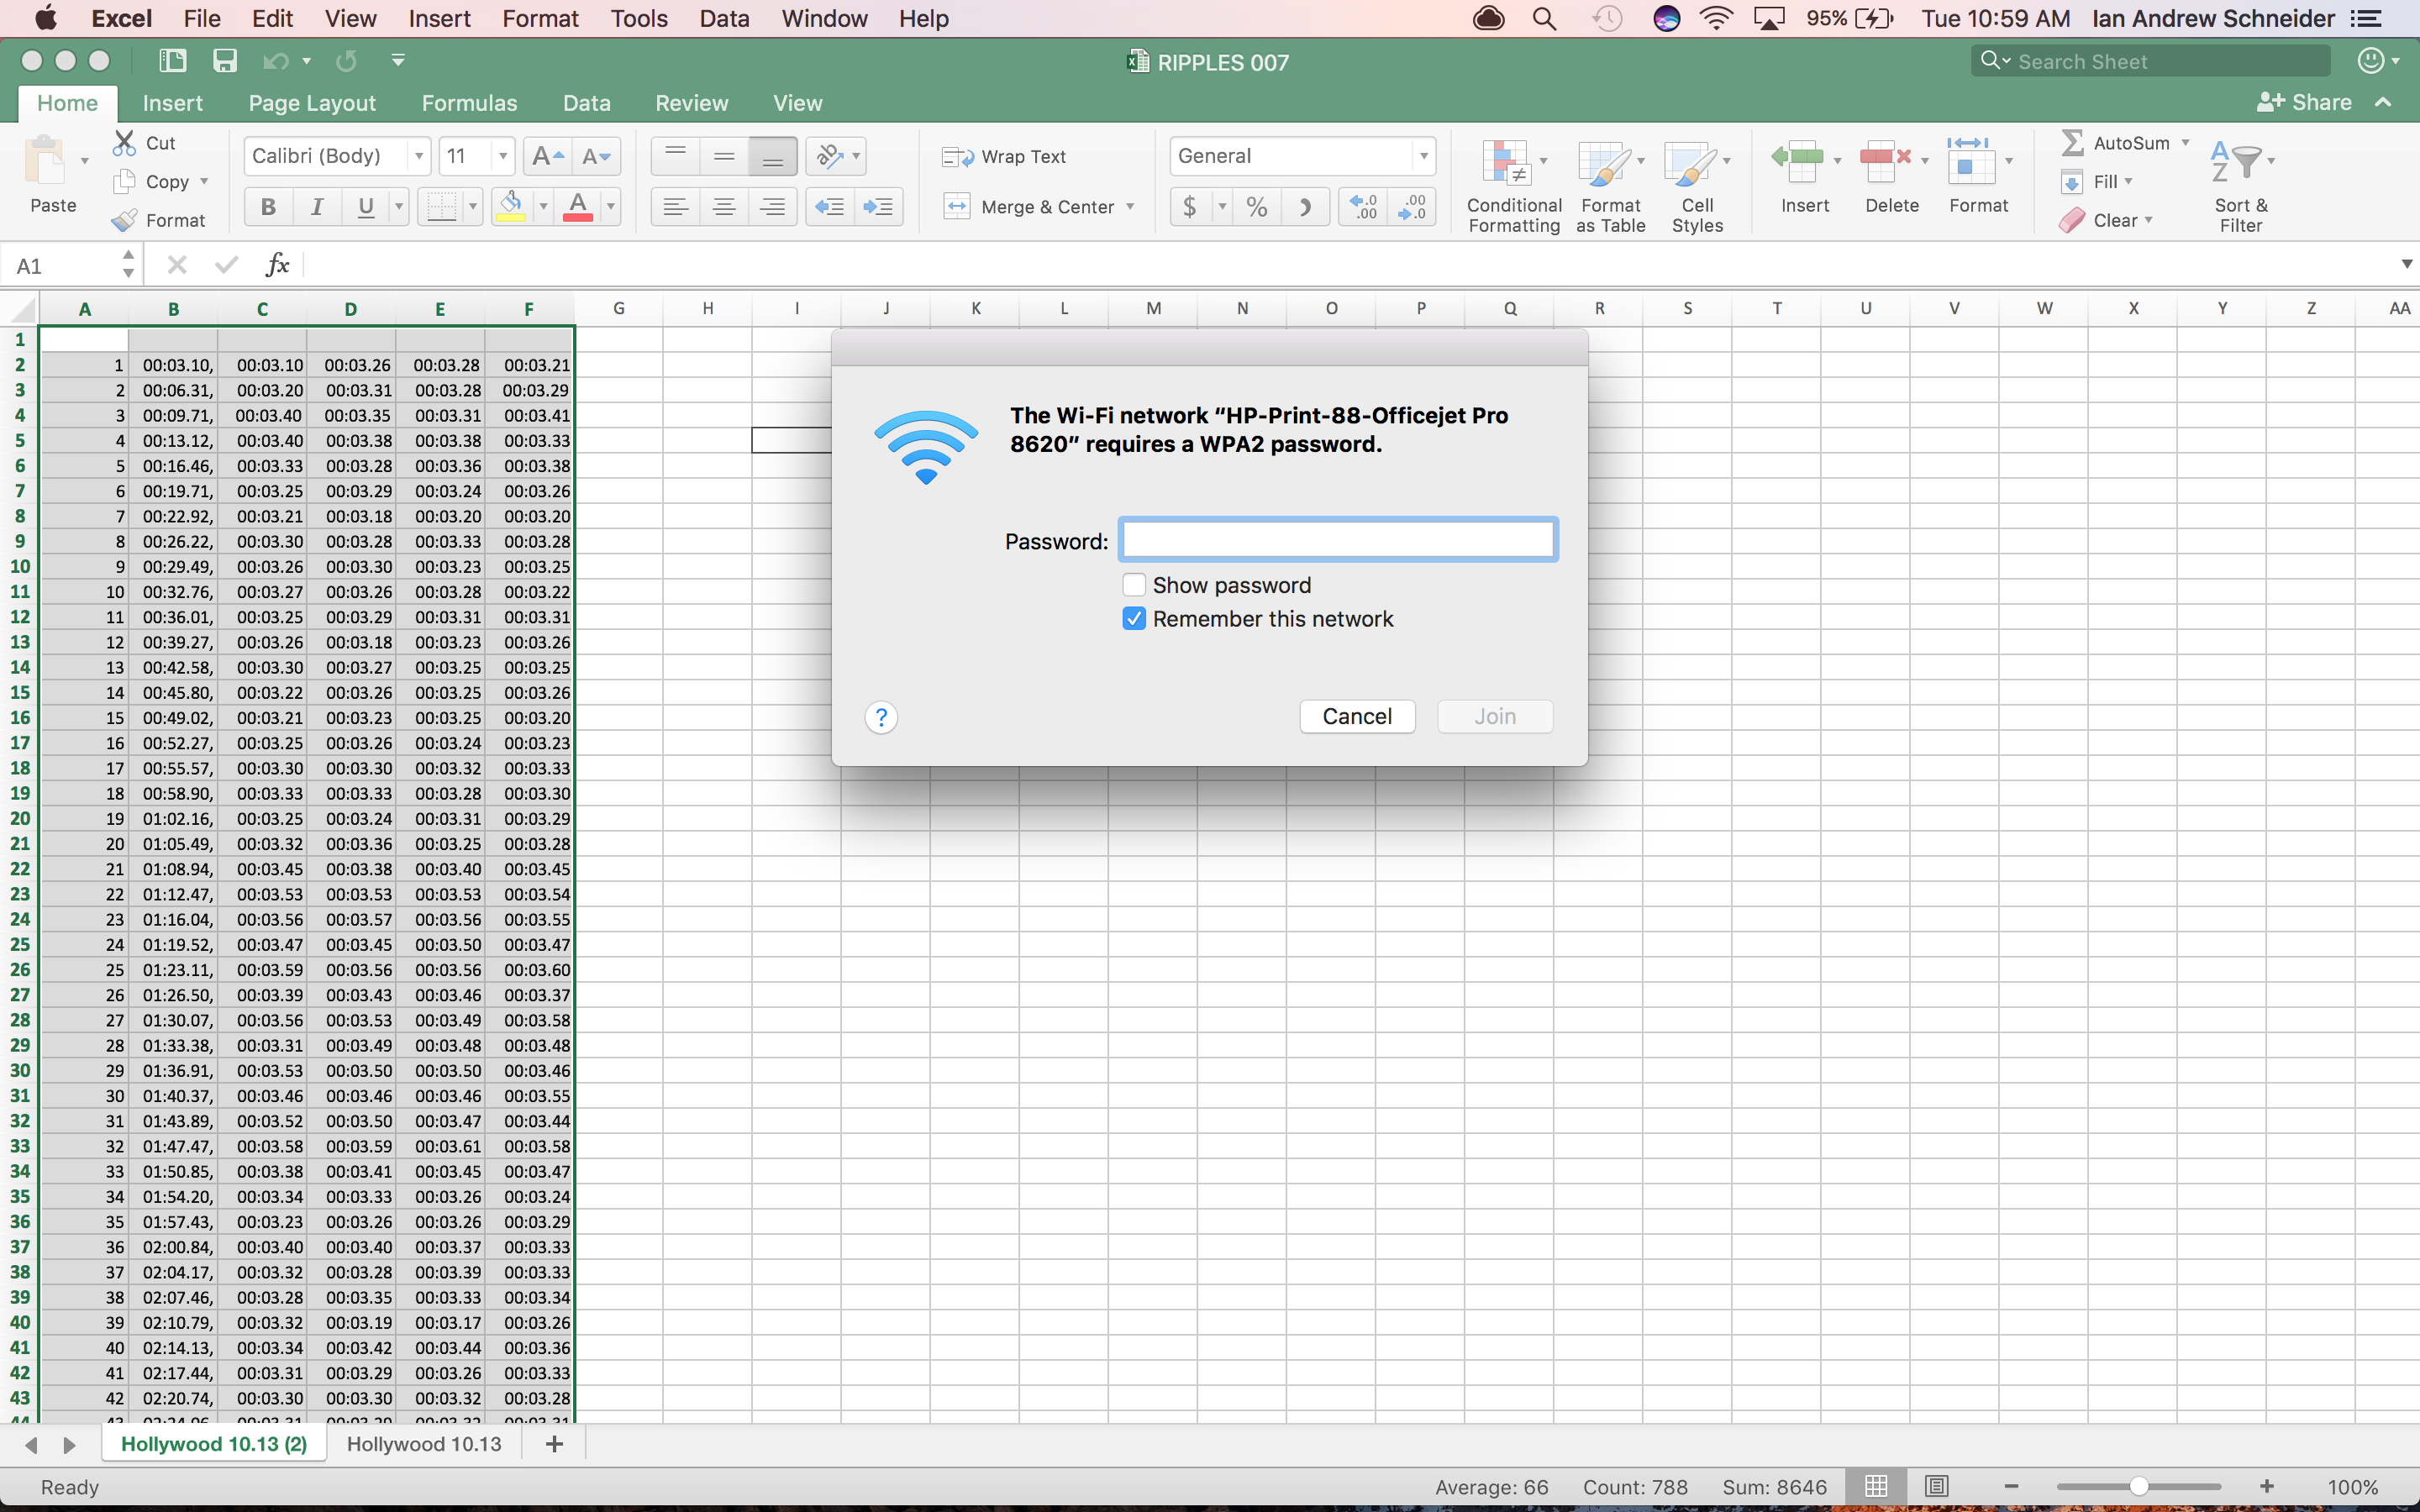Expand the font size dropdown arrow

pyautogui.click(x=503, y=156)
